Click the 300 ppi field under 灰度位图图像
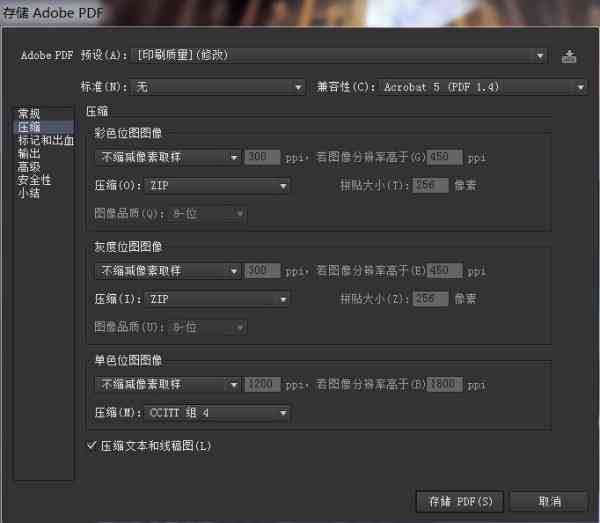The image size is (600, 523). 262,270
